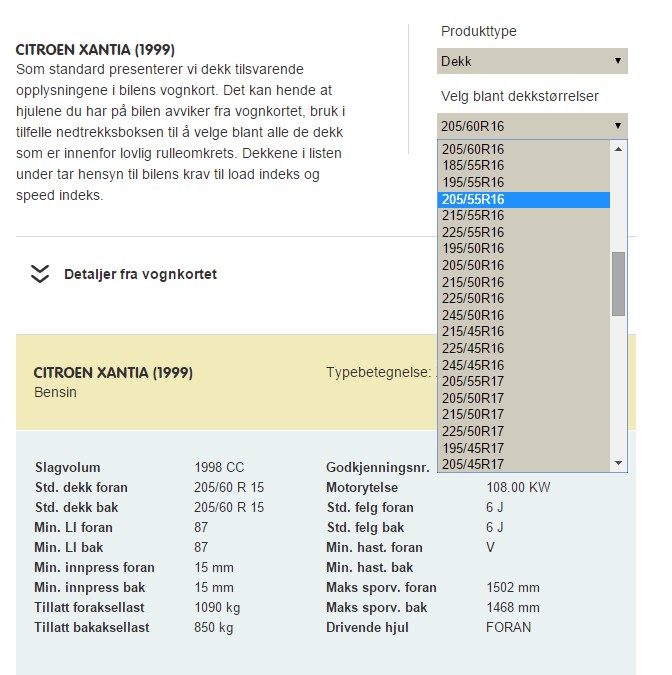Screen dimensions: 672x675
Task: Click Min. hast. foran value V
Action: pyautogui.click(x=490, y=548)
